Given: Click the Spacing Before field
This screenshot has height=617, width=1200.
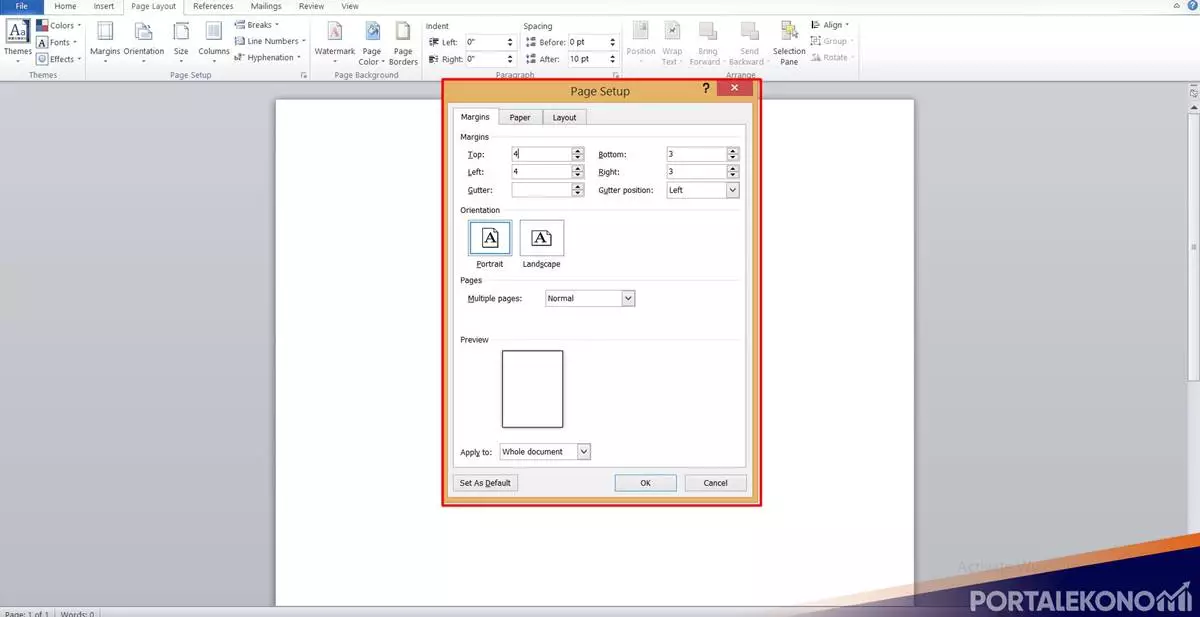Looking at the screenshot, I should [x=593, y=42].
